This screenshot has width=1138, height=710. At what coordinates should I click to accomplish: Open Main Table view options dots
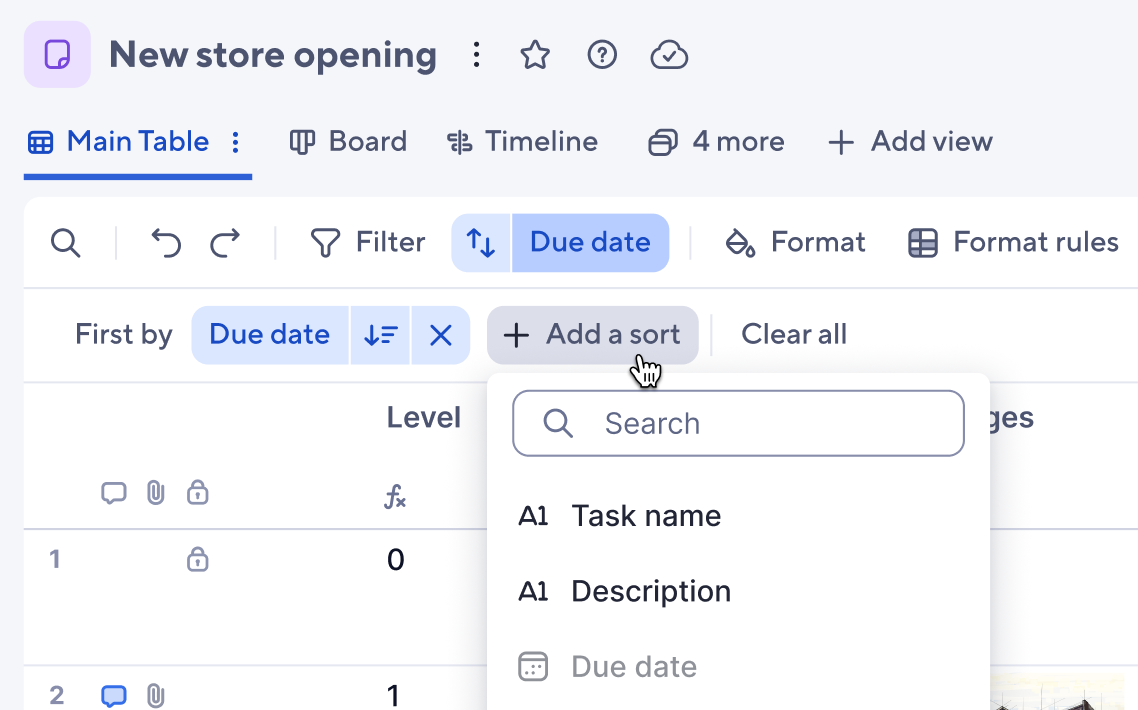(235, 142)
